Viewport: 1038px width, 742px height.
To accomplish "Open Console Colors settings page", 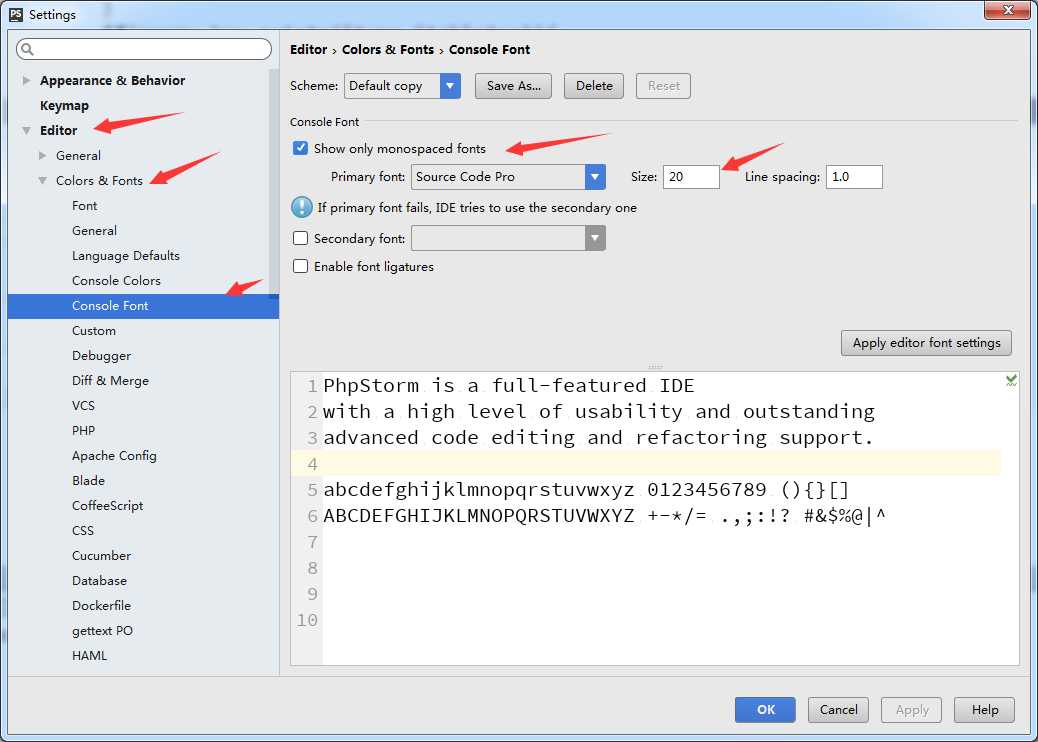I will 117,281.
